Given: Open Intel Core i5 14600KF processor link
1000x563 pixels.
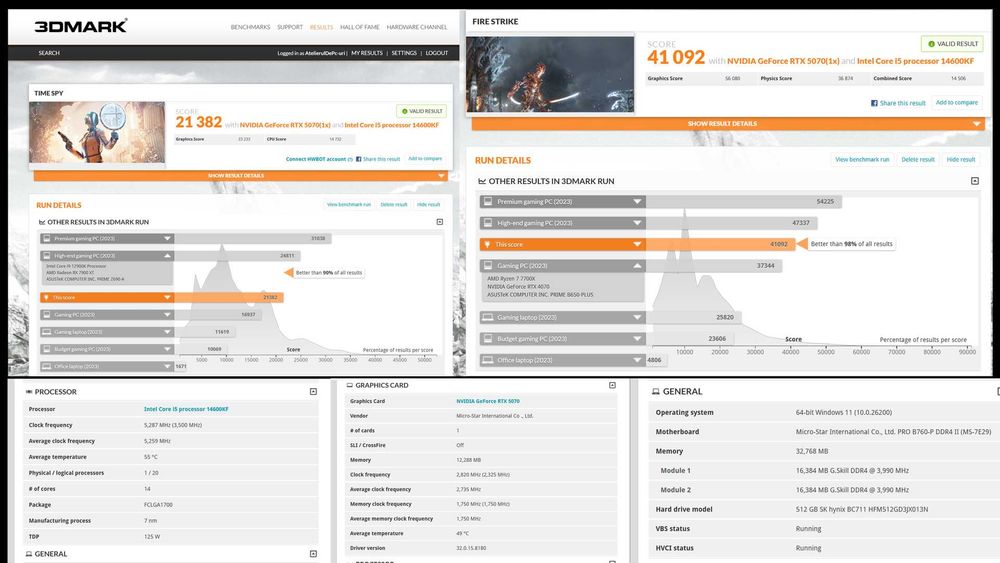Looking at the screenshot, I should pyautogui.click(x=186, y=409).
